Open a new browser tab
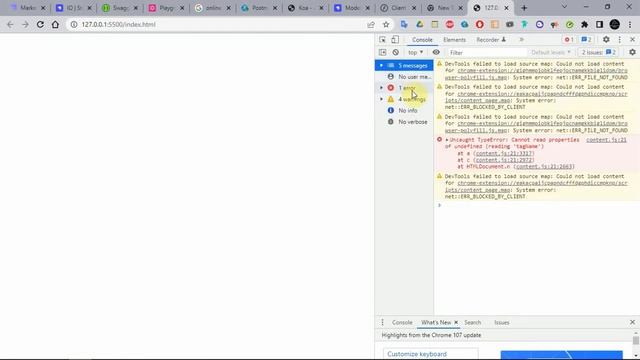This screenshot has height=360, width=640. (524, 8)
